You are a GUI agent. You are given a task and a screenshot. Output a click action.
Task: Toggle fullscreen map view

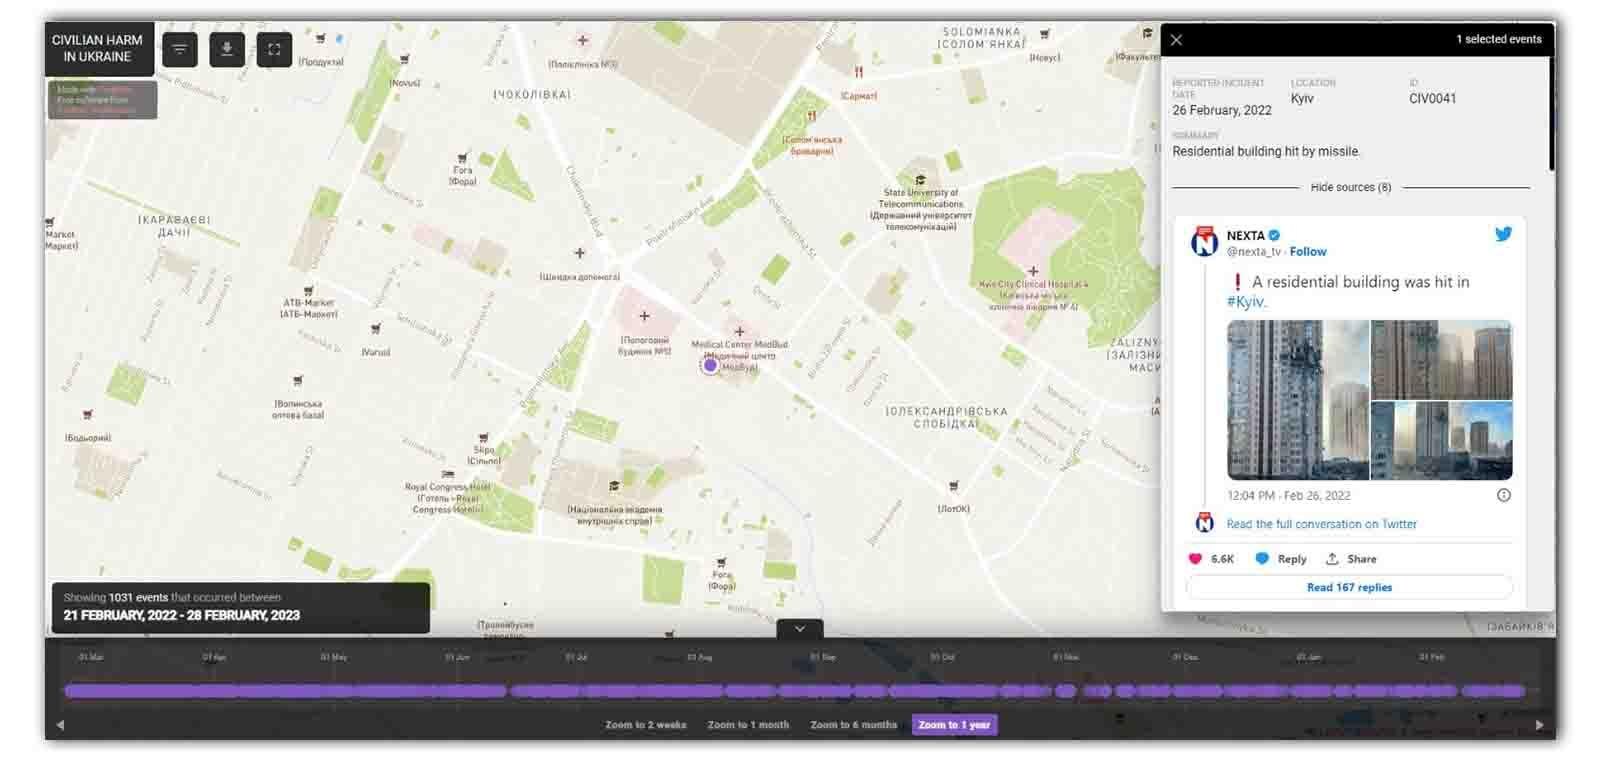tap(274, 49)
